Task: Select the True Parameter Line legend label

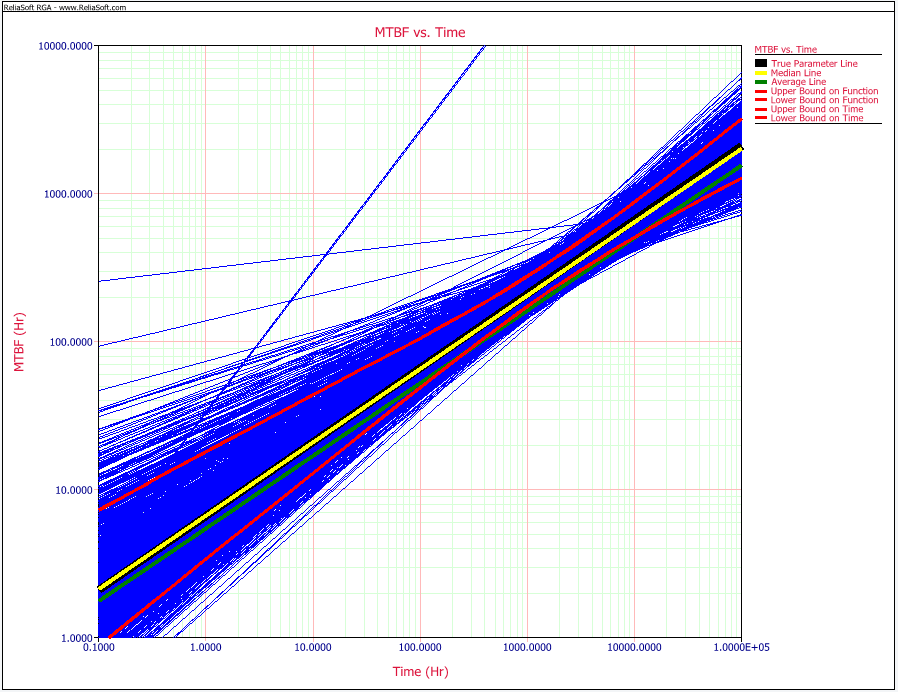Action: (x=814, y=64)
